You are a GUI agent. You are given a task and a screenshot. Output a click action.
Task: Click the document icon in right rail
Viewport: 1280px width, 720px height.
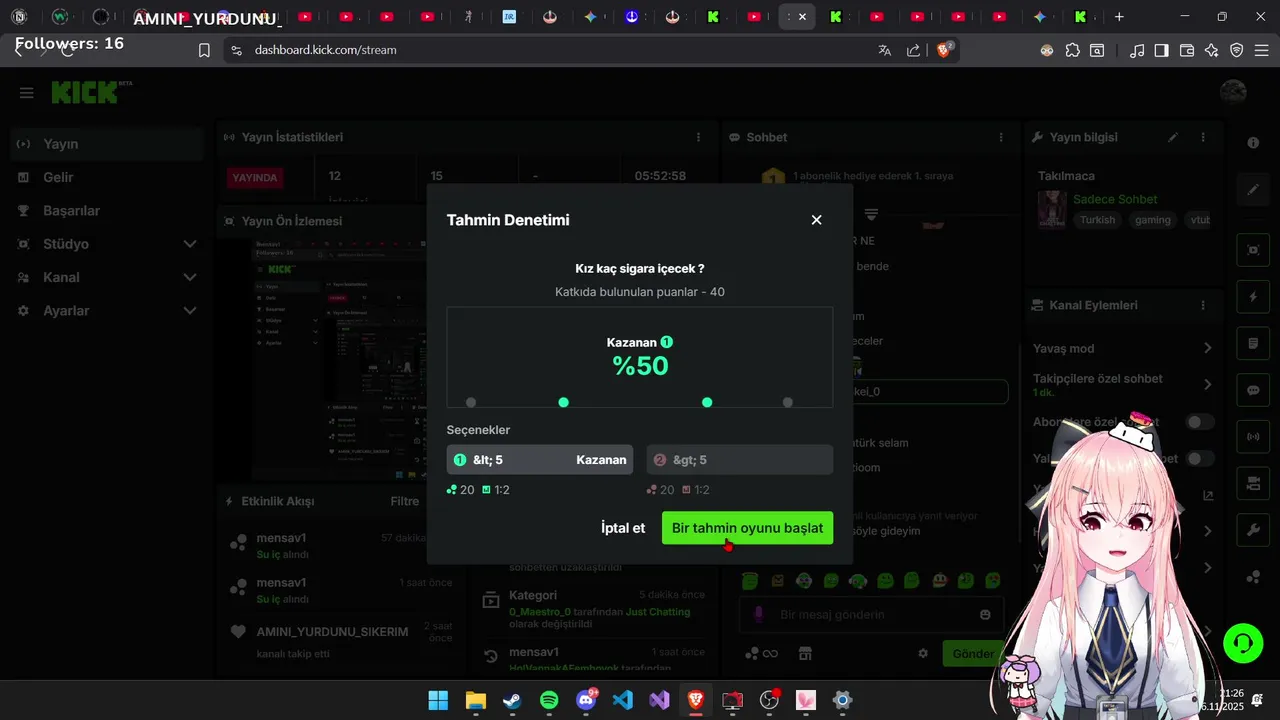(x=1253, y=344)
